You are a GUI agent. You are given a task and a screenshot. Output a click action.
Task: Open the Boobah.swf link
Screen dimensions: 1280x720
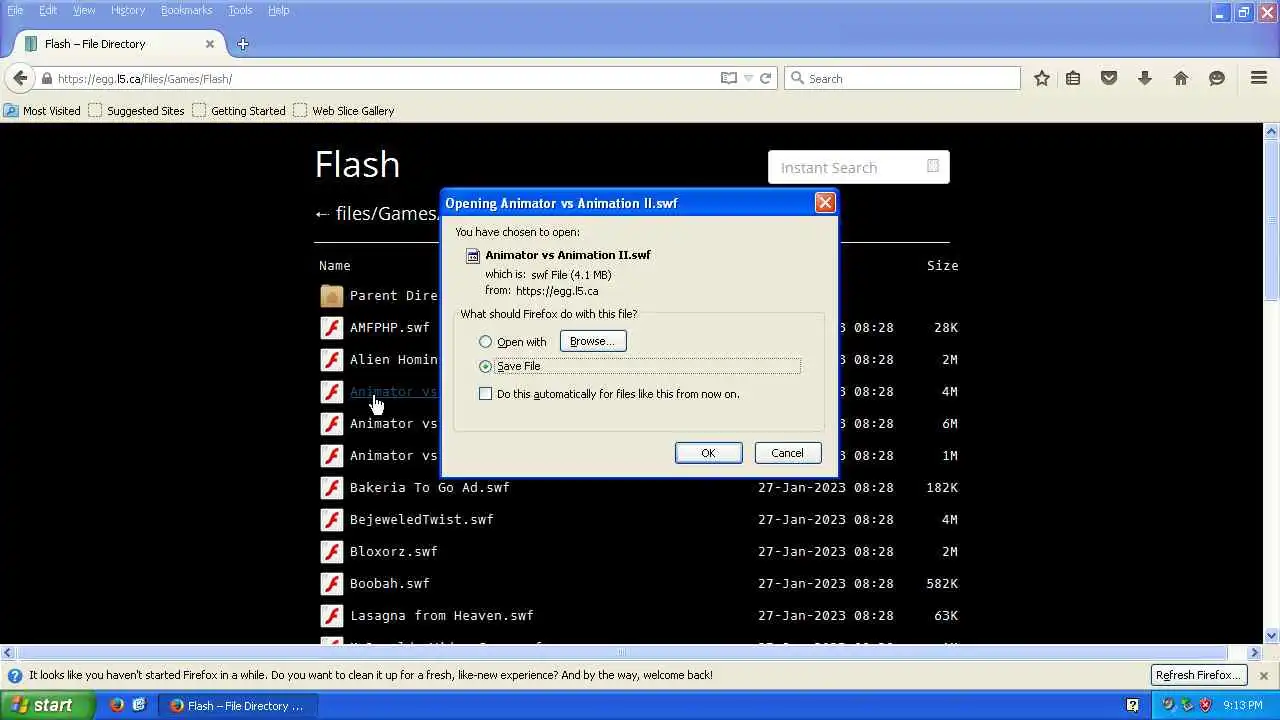(389, 583)
